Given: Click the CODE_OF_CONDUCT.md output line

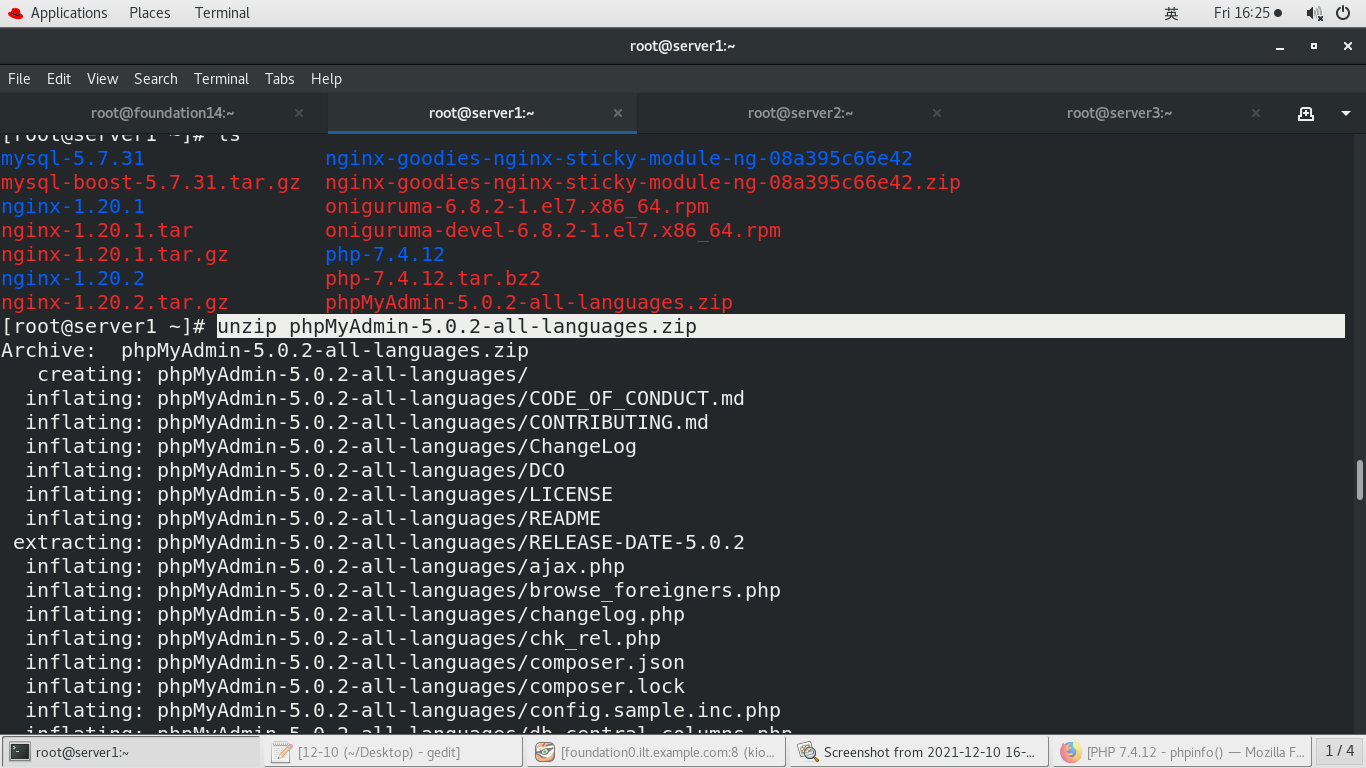Looking at the screenshot, I should point(385,398).
